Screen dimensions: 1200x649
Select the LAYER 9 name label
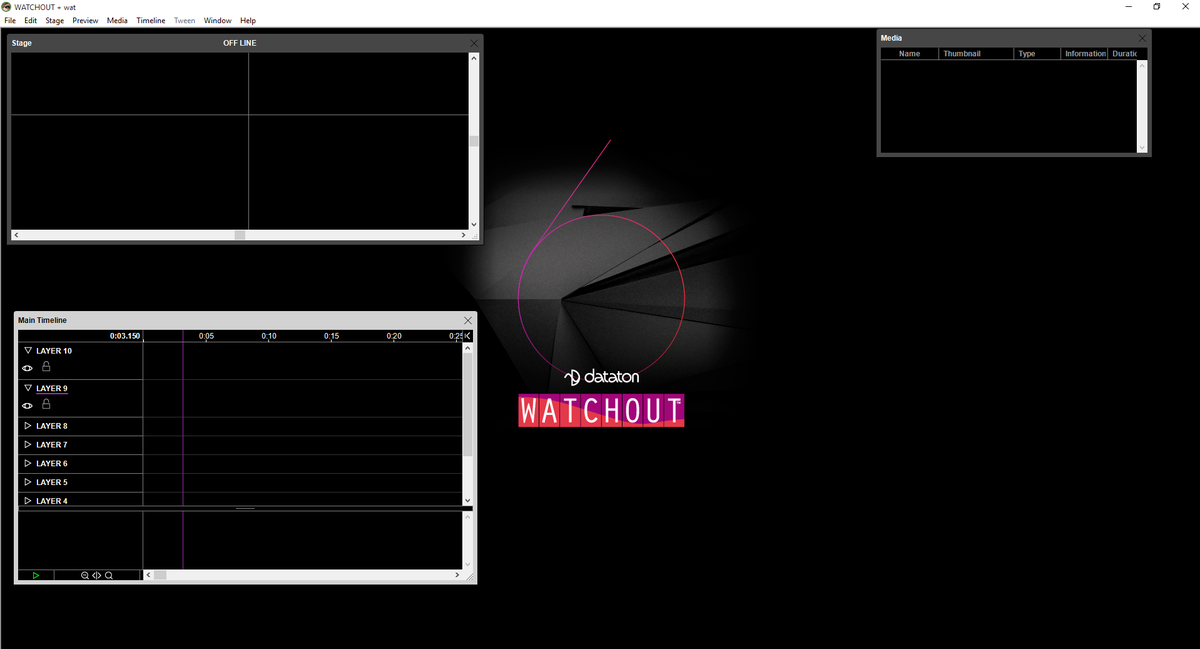[52, 388]
